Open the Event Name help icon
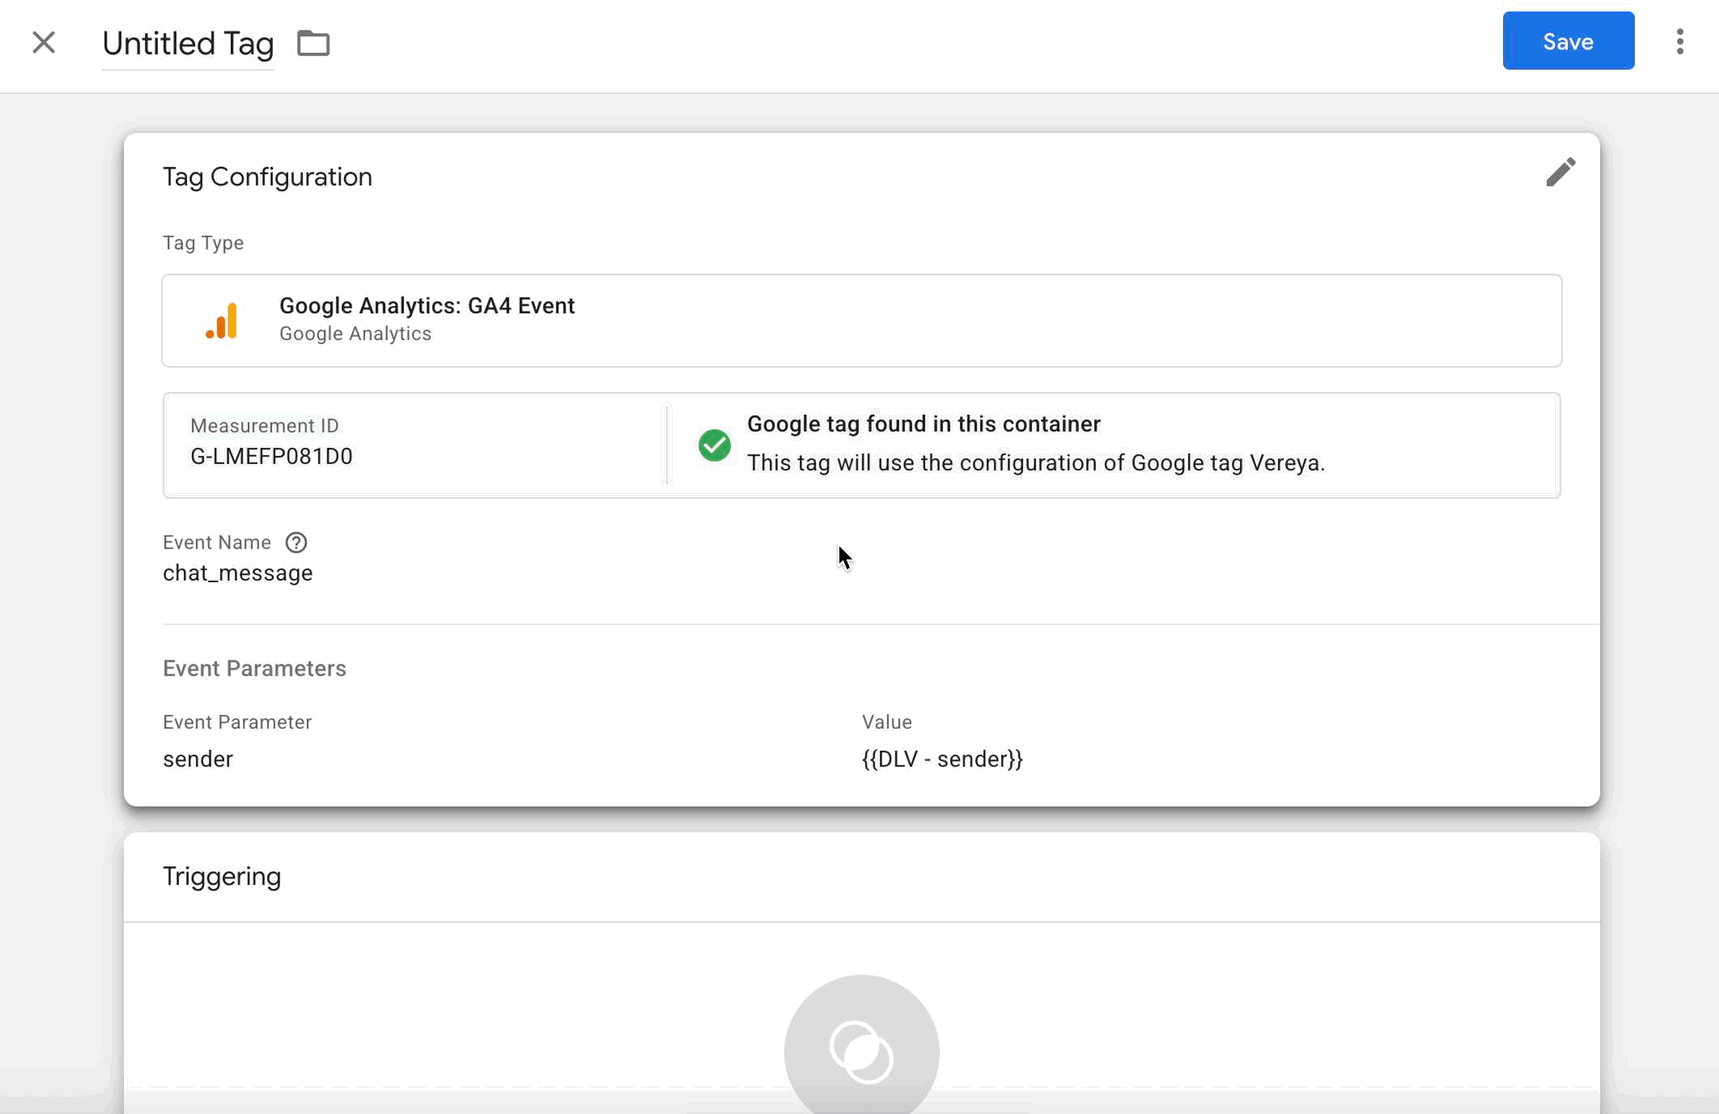Screen dimensions: 1719x1114 (296, 542)
